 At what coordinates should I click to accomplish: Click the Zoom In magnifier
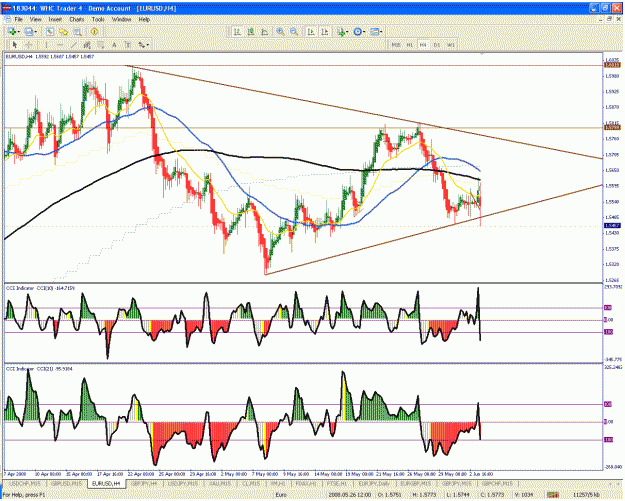click(x=281, y=31)
